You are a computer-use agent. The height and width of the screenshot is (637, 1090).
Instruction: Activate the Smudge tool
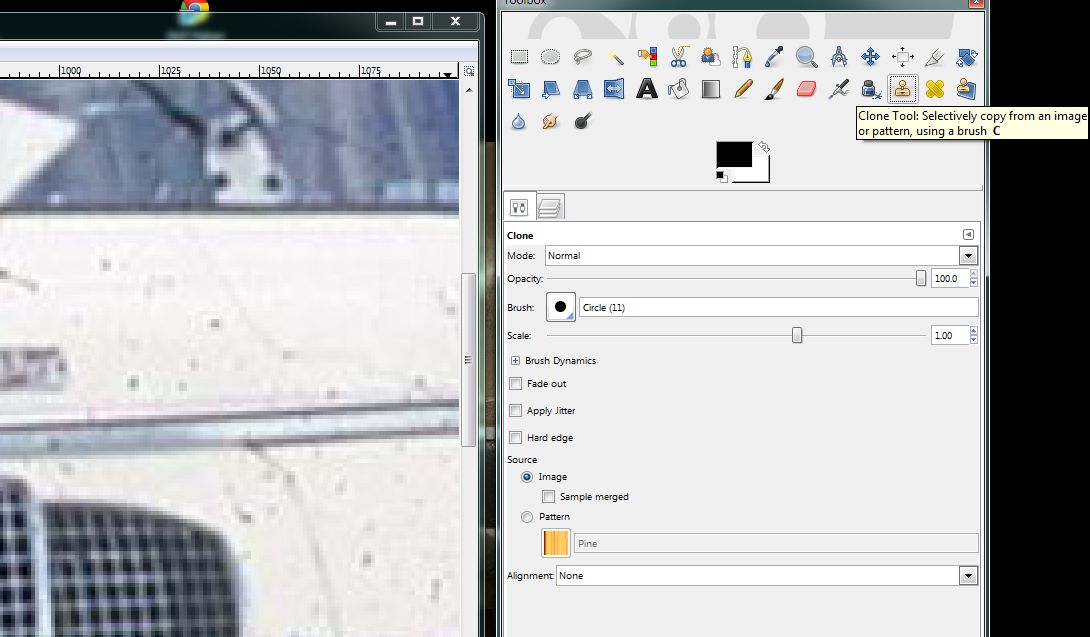click(551, 122)
